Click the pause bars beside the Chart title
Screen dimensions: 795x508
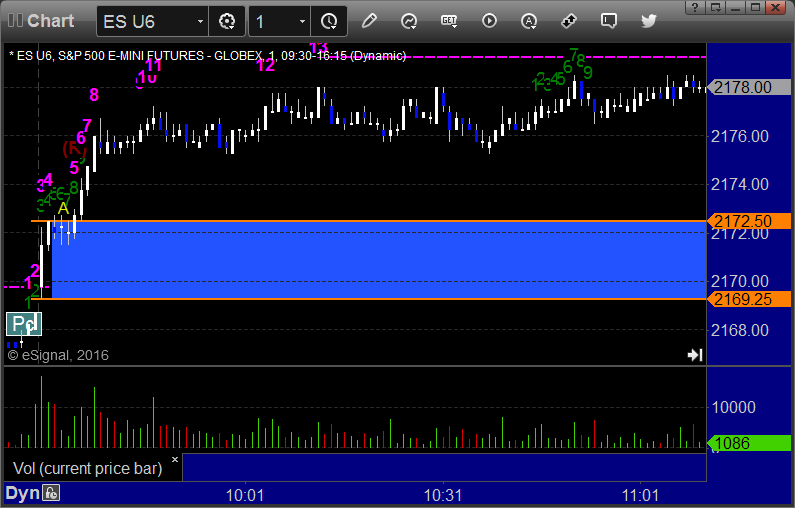(15, 21)
